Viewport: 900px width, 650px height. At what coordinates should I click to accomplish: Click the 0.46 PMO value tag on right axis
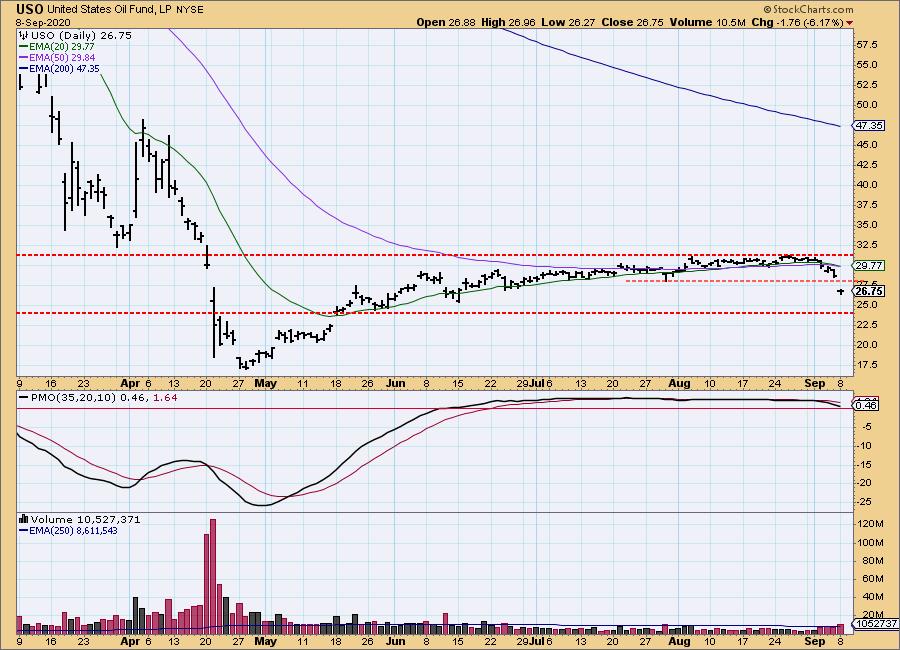pyautogui.click(x=866, y=405)
